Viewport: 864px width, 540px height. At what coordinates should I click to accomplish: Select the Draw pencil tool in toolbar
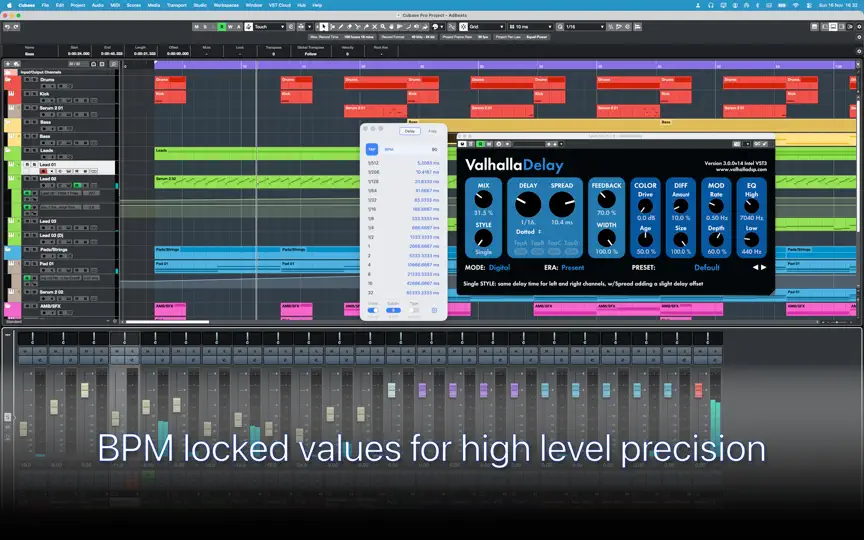click(x=341, y=26)
